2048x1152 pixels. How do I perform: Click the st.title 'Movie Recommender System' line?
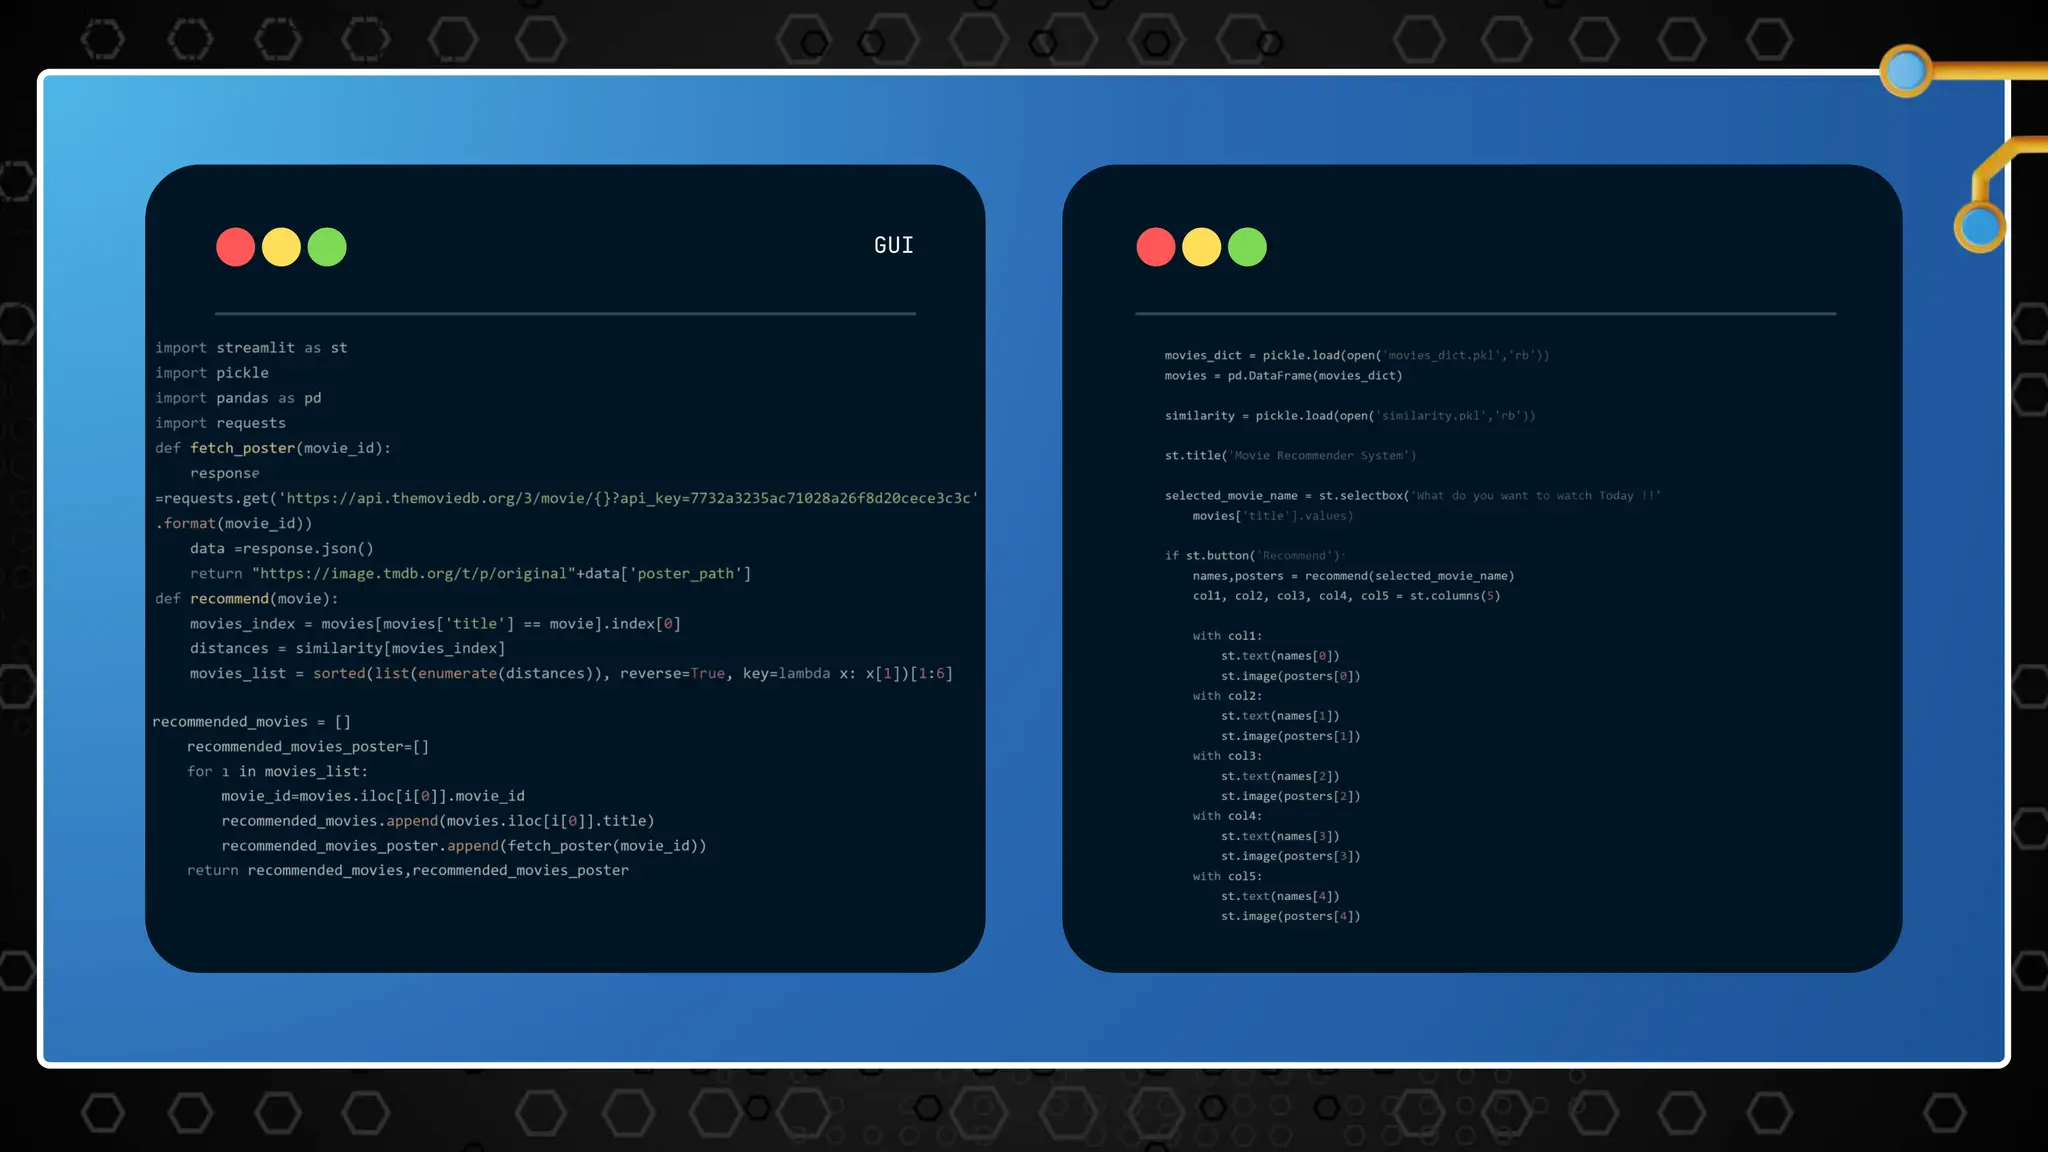[1290, 455]
